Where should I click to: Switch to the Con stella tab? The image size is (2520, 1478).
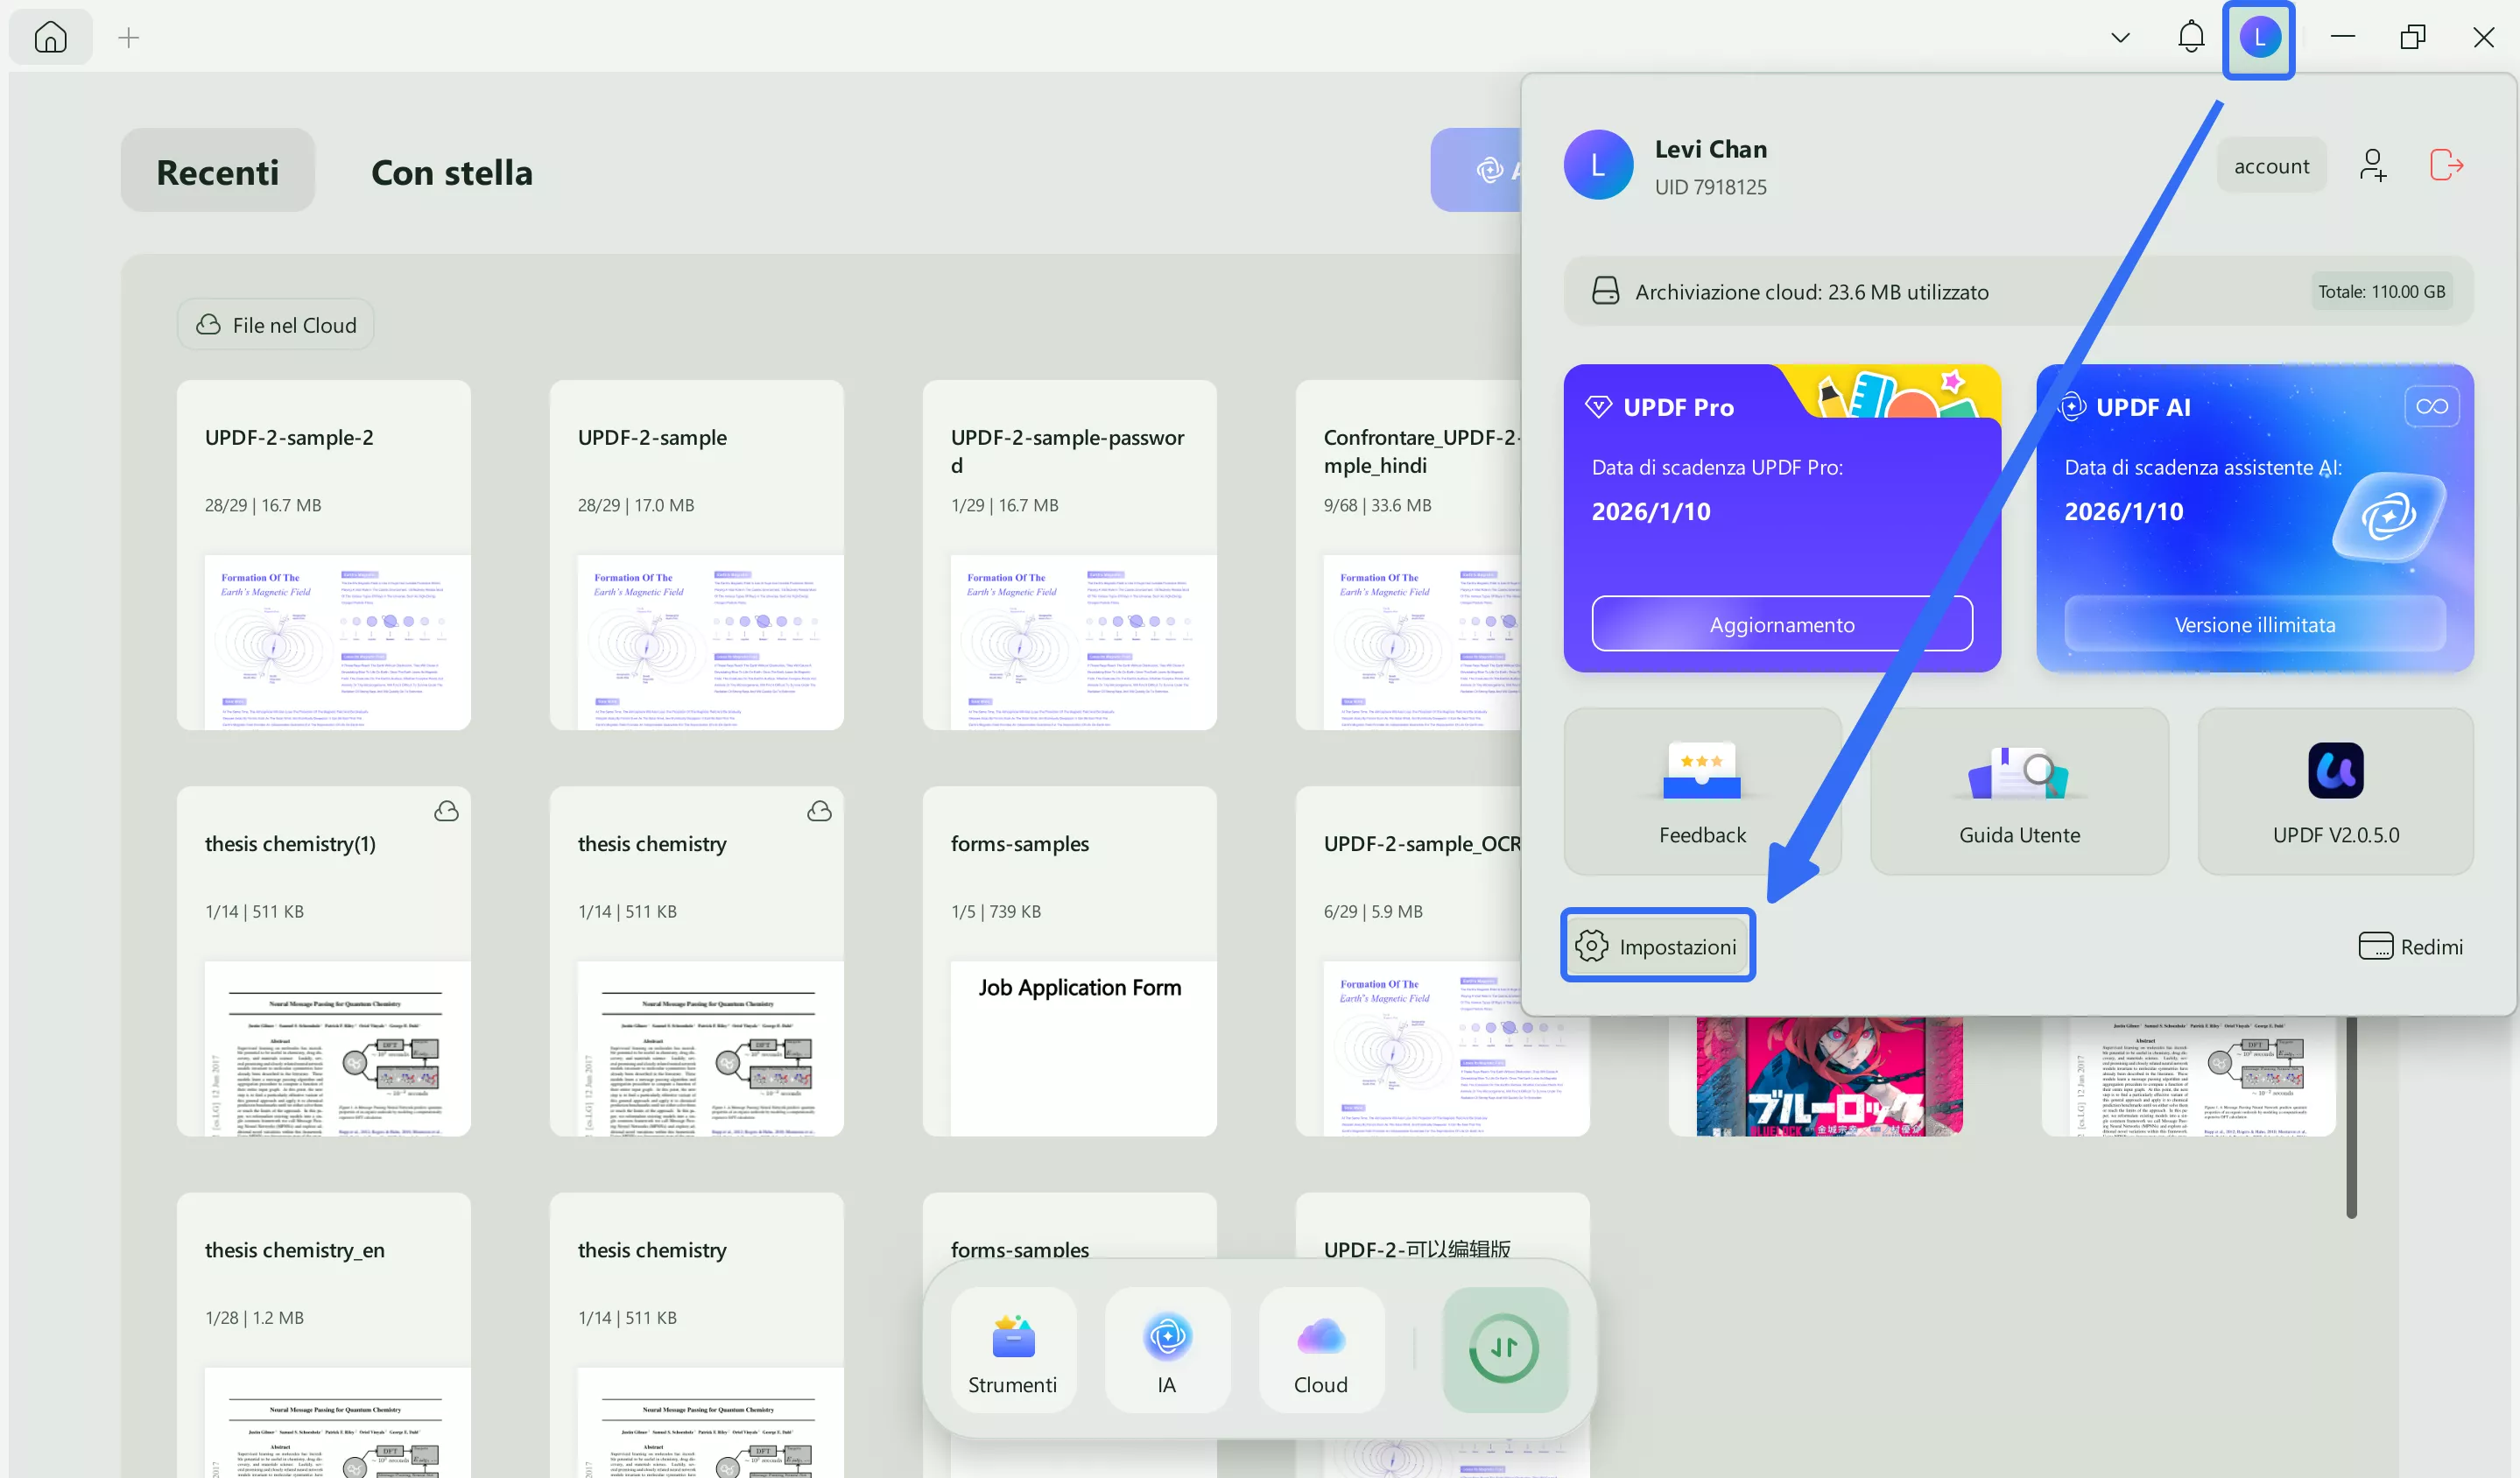pos(451,172)
